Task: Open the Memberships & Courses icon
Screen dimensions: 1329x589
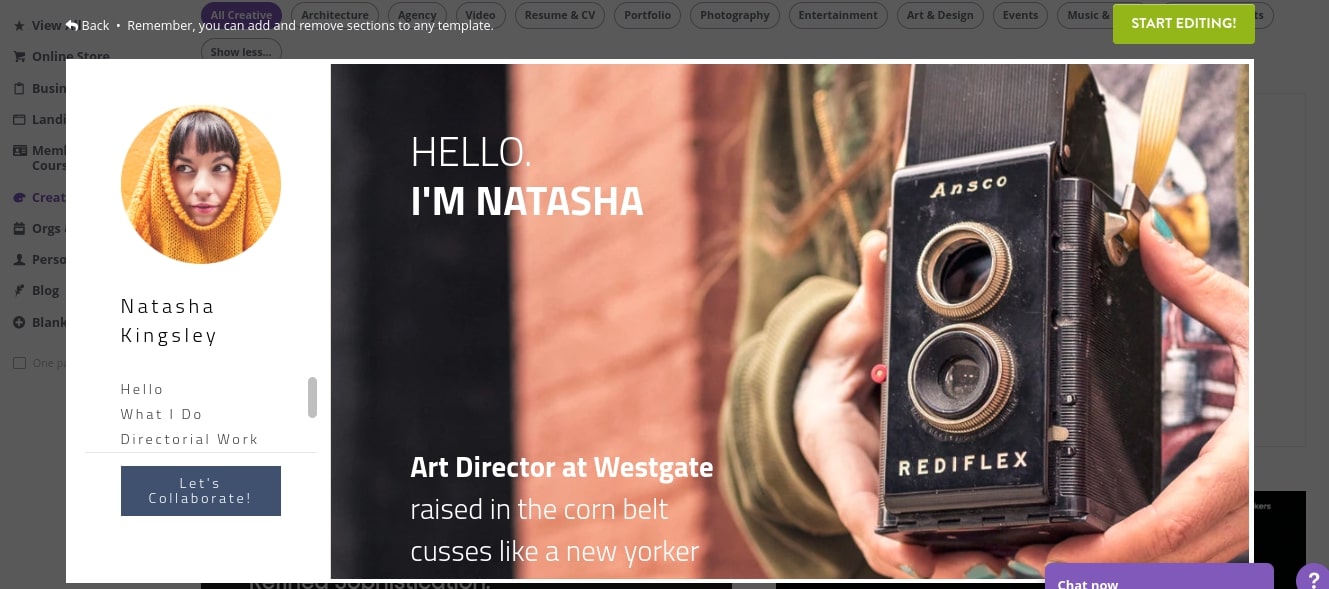Action: pyautogui.click(x=19, y=150)
